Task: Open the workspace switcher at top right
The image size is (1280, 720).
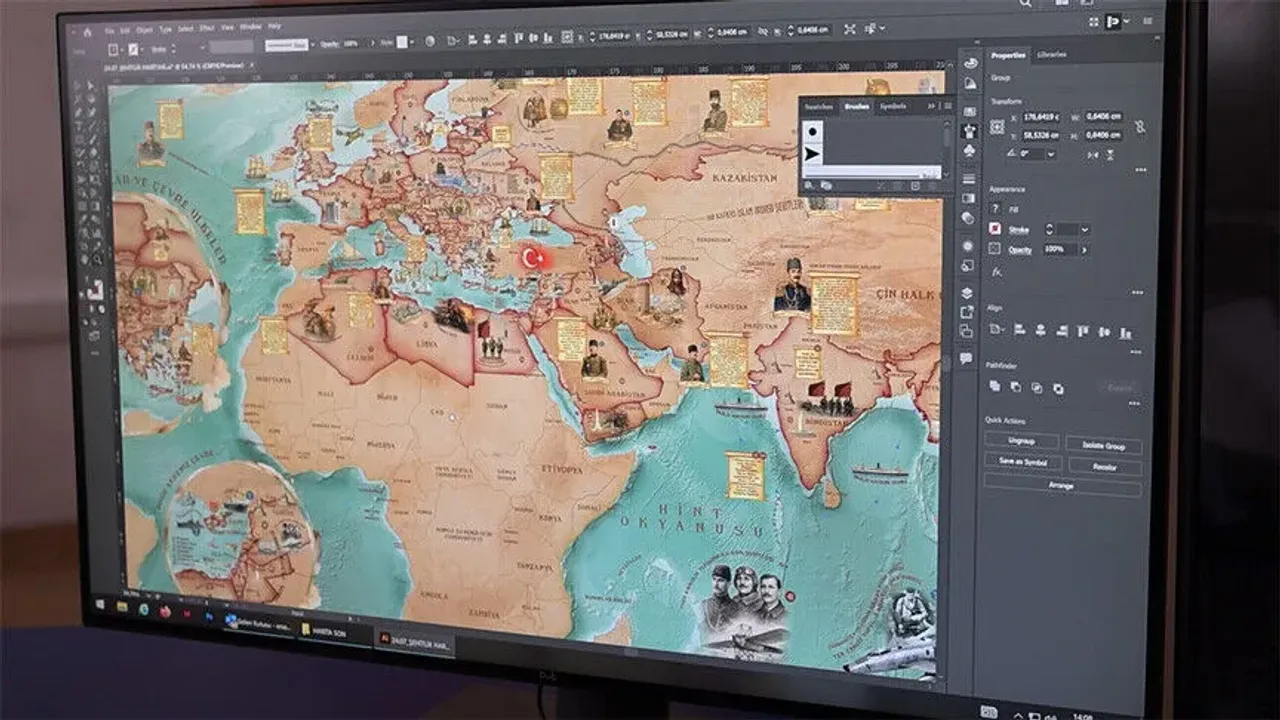Action: click(x=1117, y=21)
